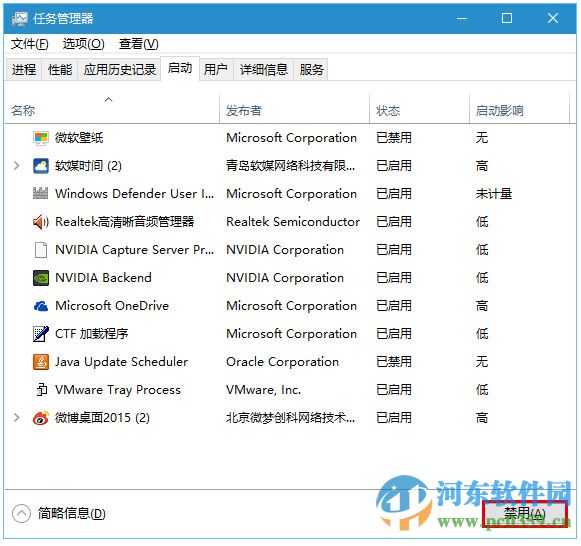Select the Java Update Scheduler entry name
Viewport: 581px width, 546px height.
click(122, 362)
